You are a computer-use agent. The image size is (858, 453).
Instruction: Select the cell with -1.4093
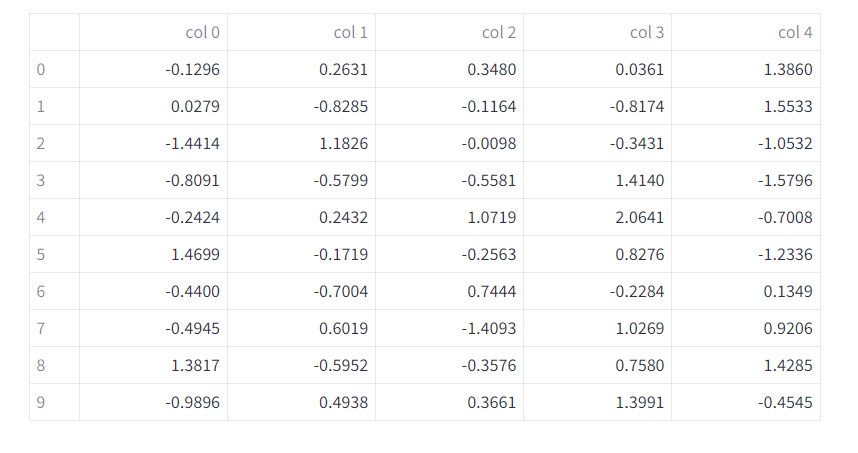[450, 328]
